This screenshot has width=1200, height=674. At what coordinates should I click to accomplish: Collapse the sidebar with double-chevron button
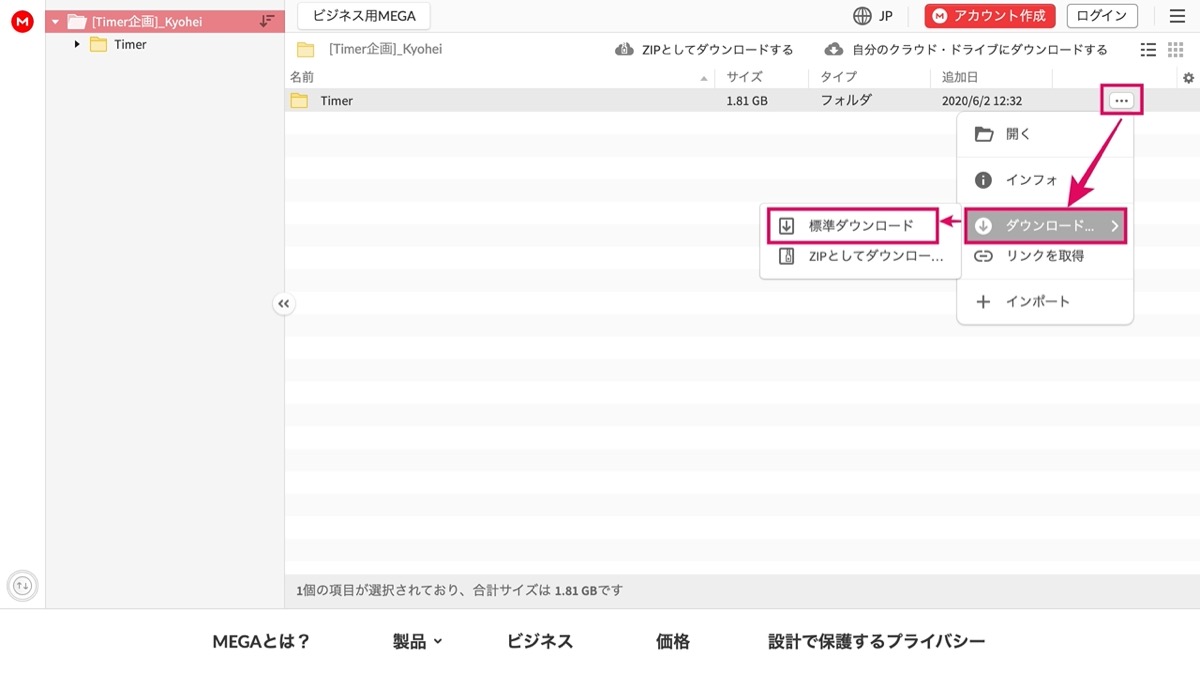click(284, 304)
